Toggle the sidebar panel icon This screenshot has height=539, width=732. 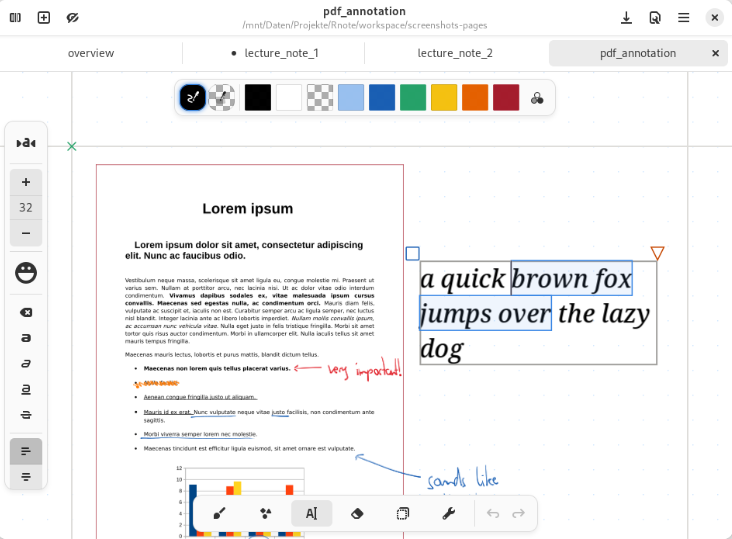coord(15,18)
